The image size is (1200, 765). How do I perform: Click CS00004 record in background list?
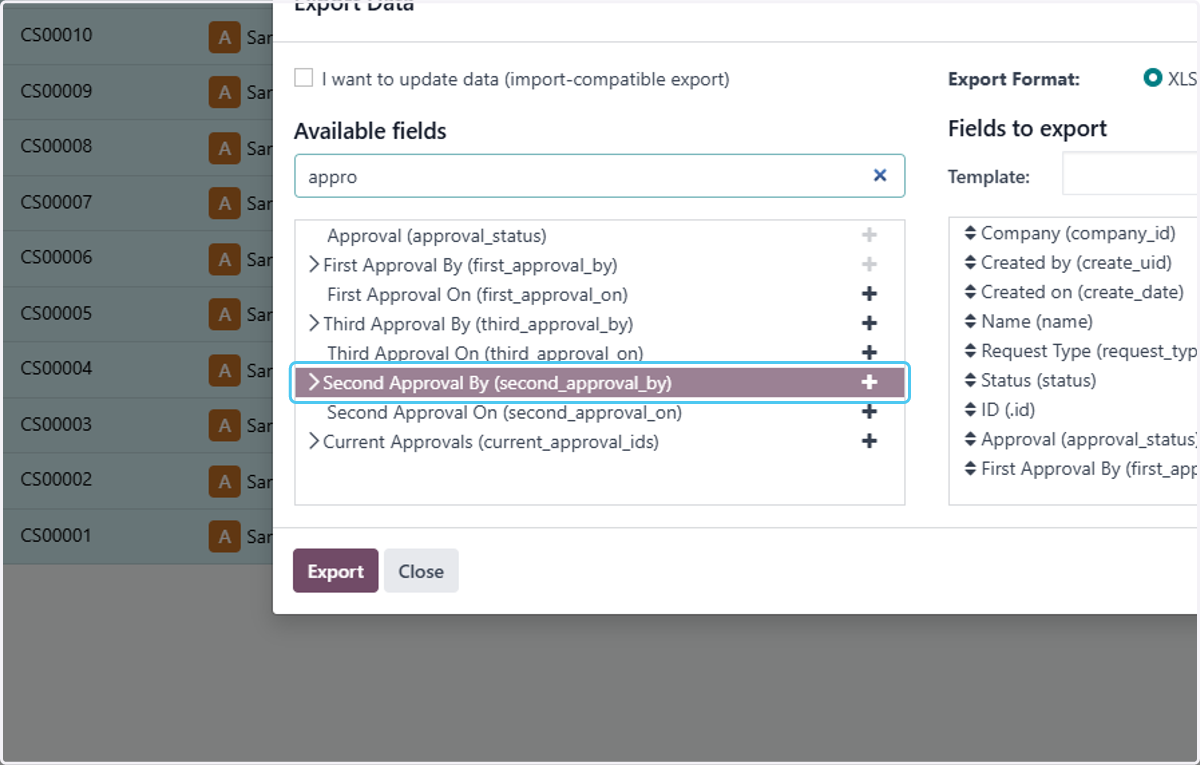pyautogui.click(x=56, y=369)
